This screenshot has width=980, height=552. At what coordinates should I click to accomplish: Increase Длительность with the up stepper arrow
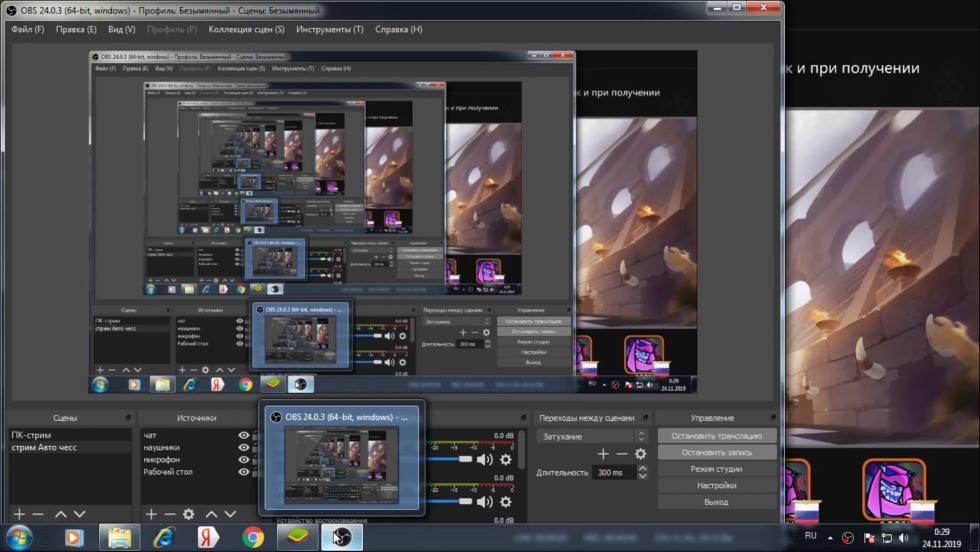pos(642,468)
